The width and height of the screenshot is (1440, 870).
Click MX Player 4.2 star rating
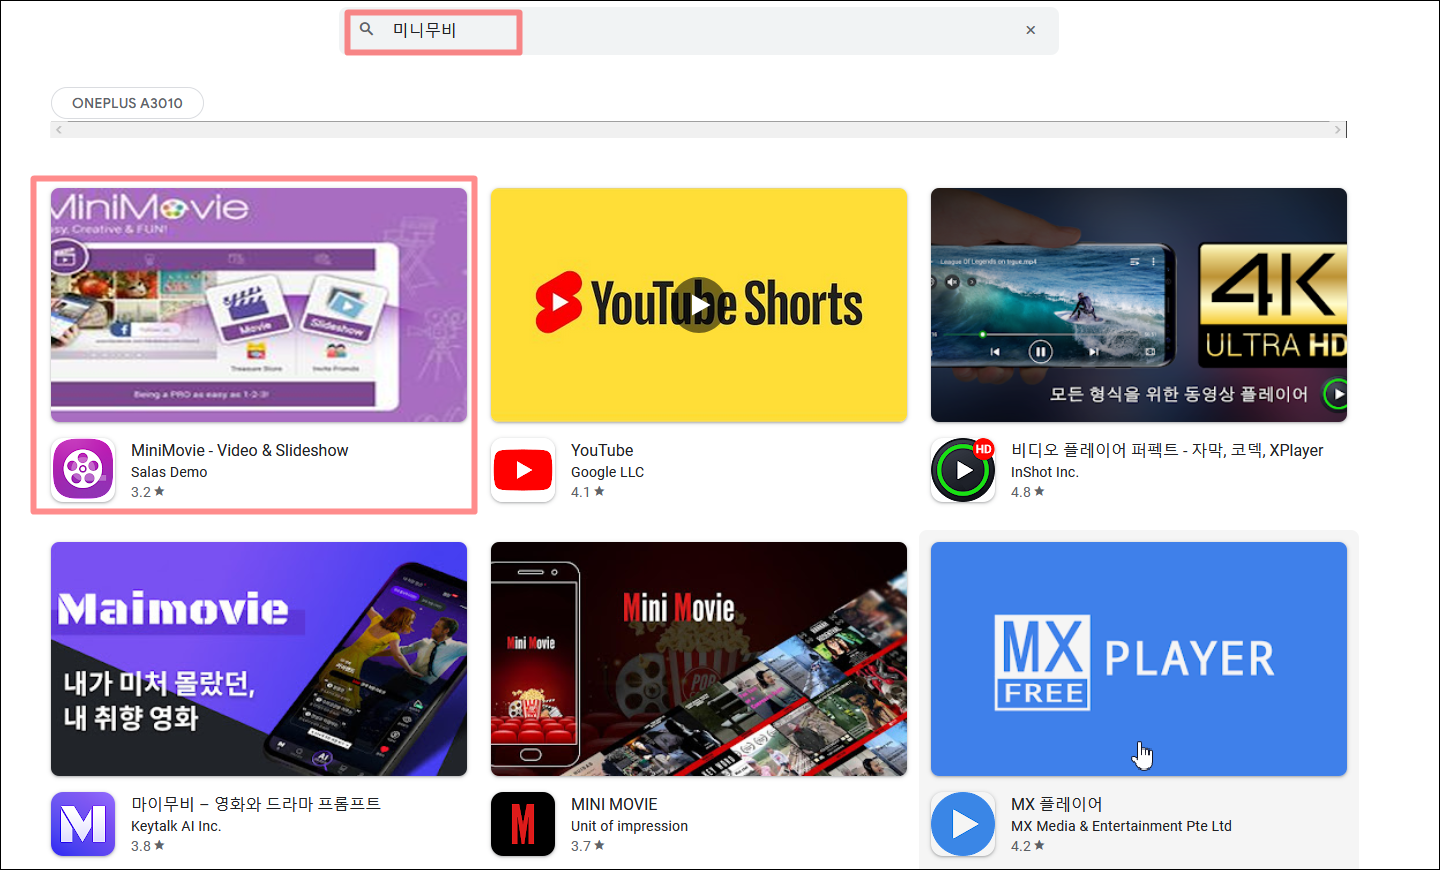(1028, 846)
